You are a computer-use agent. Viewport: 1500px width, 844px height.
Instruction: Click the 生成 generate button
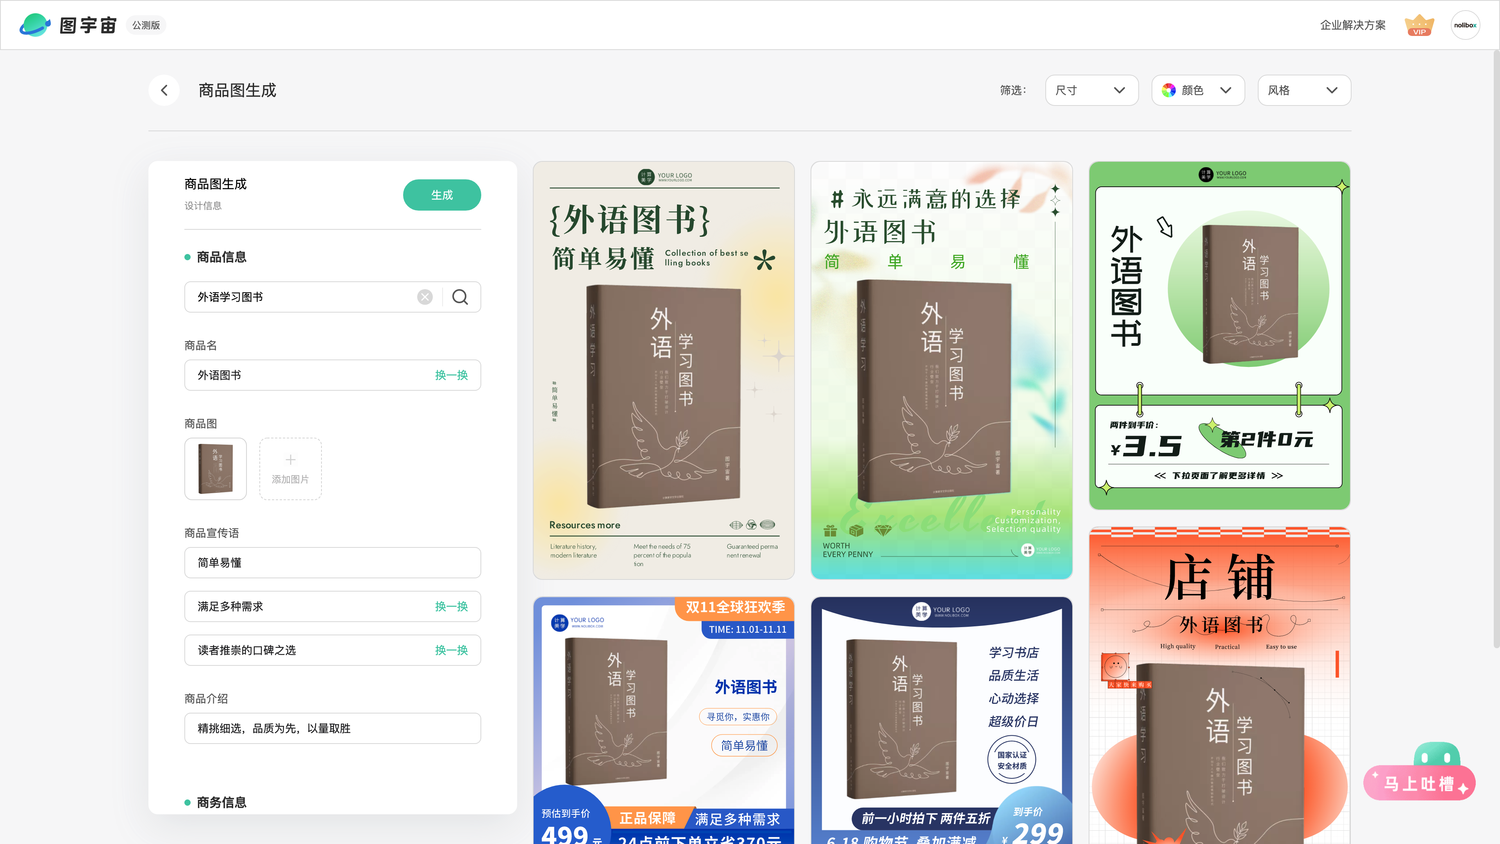pos(442,195)
